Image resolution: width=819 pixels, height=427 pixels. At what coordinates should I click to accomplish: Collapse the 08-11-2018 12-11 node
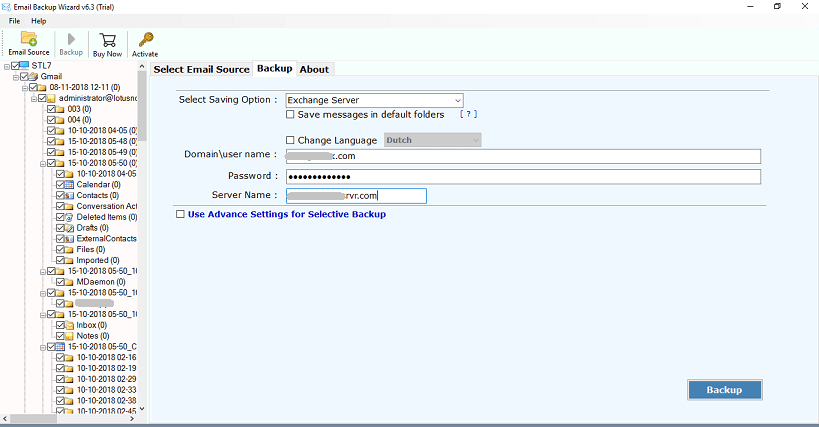pos(25,88)
